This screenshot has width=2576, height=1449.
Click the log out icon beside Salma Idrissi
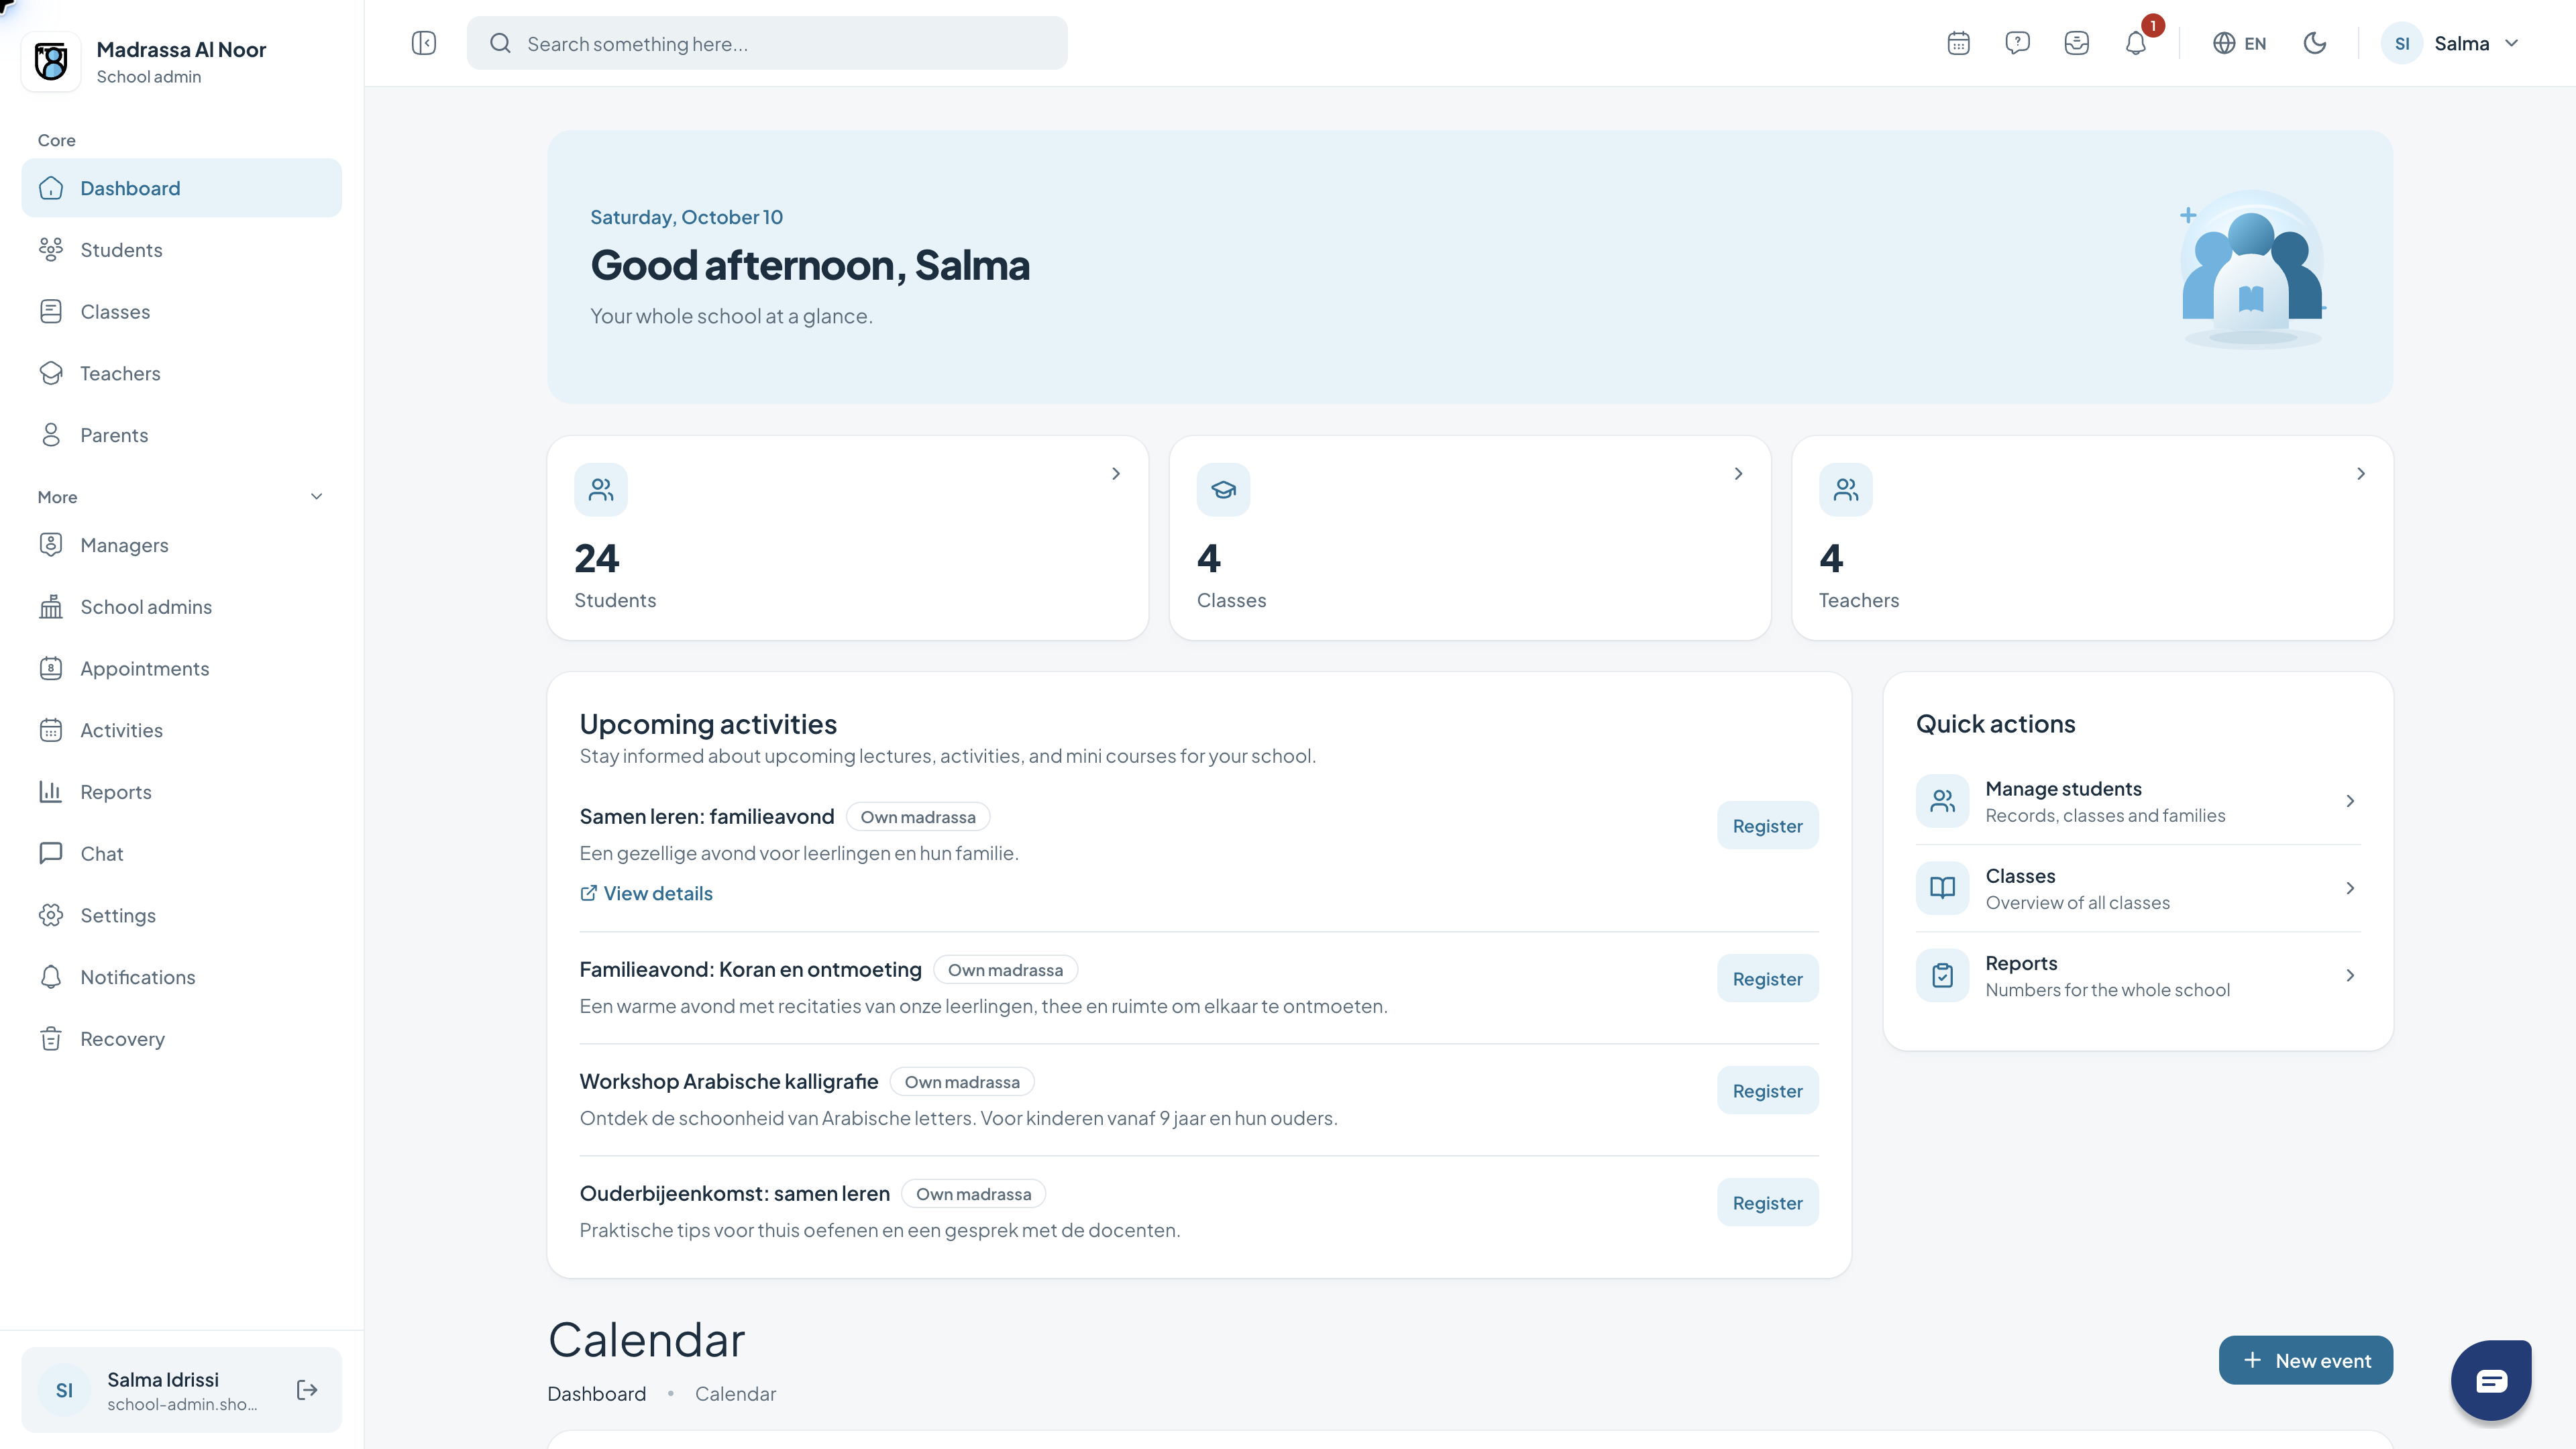307,1390
